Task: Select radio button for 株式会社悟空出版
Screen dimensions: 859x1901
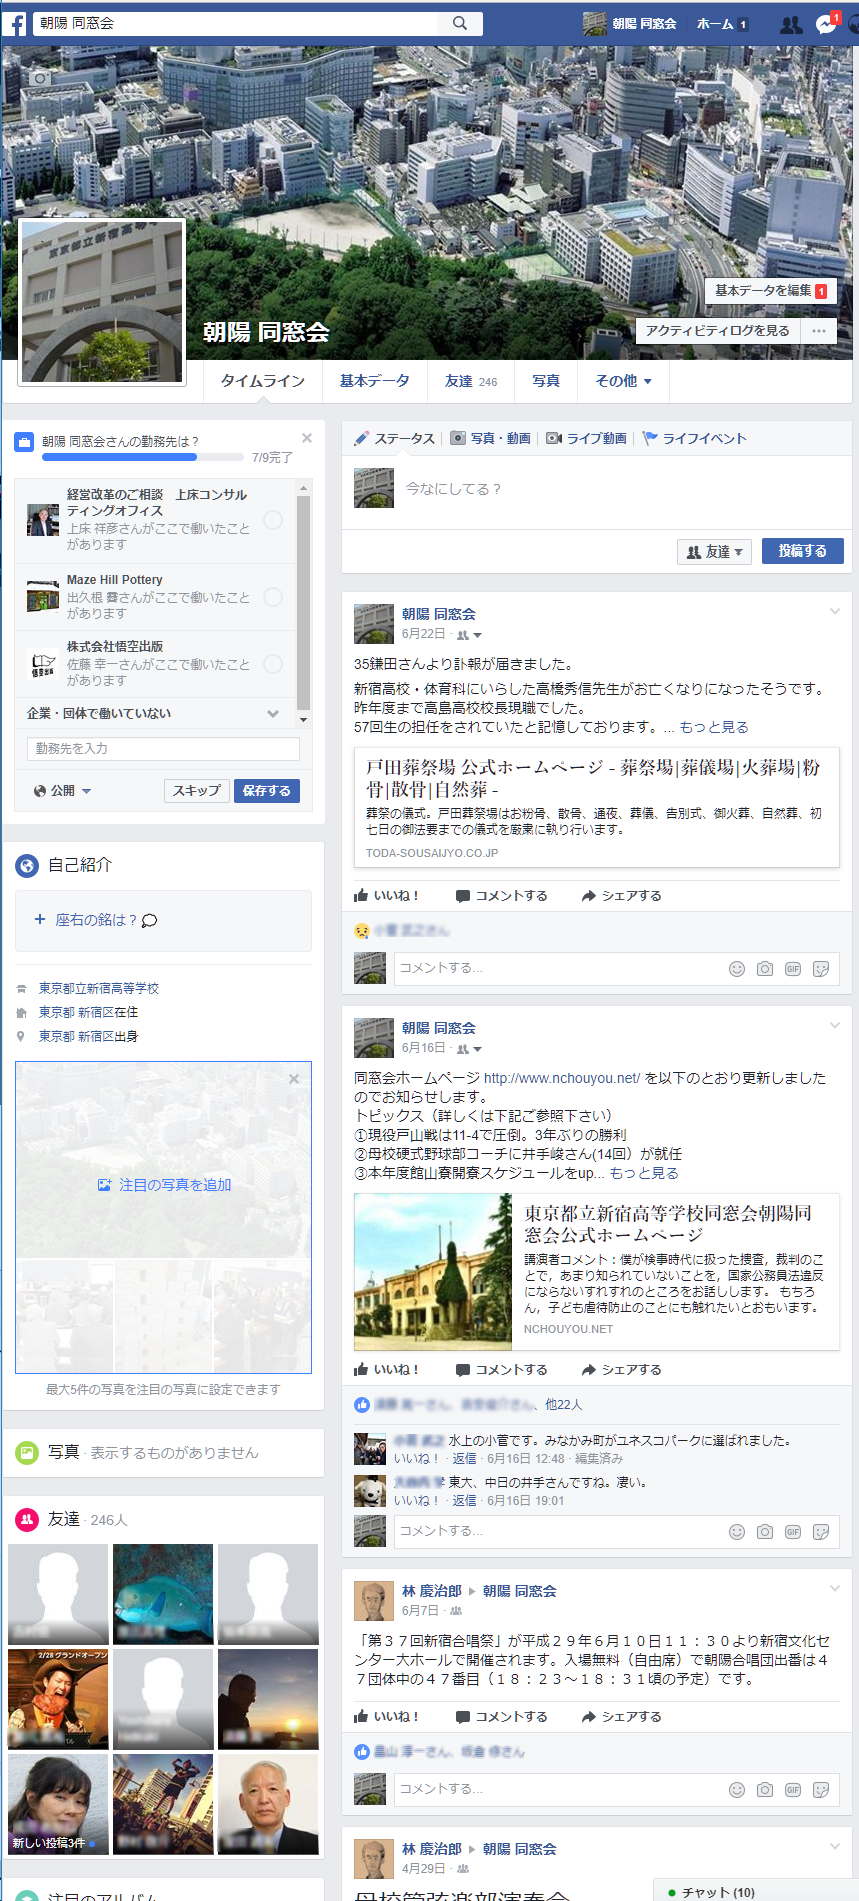Action: click(273, 664)
